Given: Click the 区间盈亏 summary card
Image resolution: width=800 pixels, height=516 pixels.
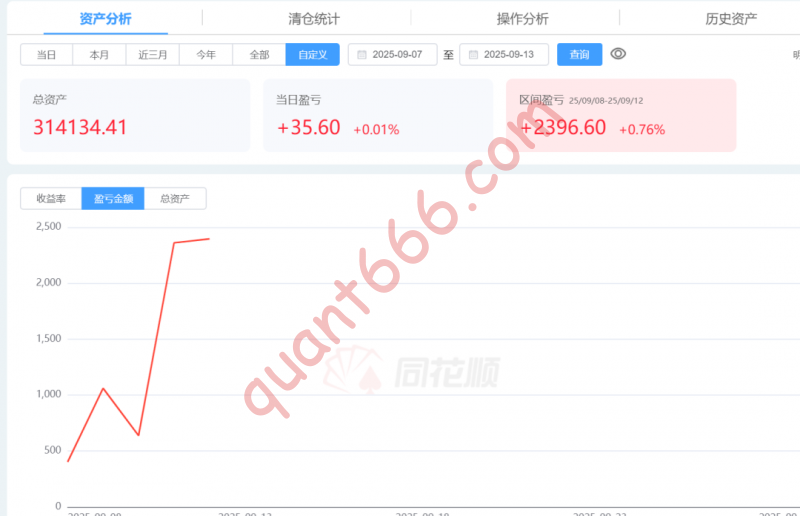Looking at the screenshot, I should tap(621, 115).
